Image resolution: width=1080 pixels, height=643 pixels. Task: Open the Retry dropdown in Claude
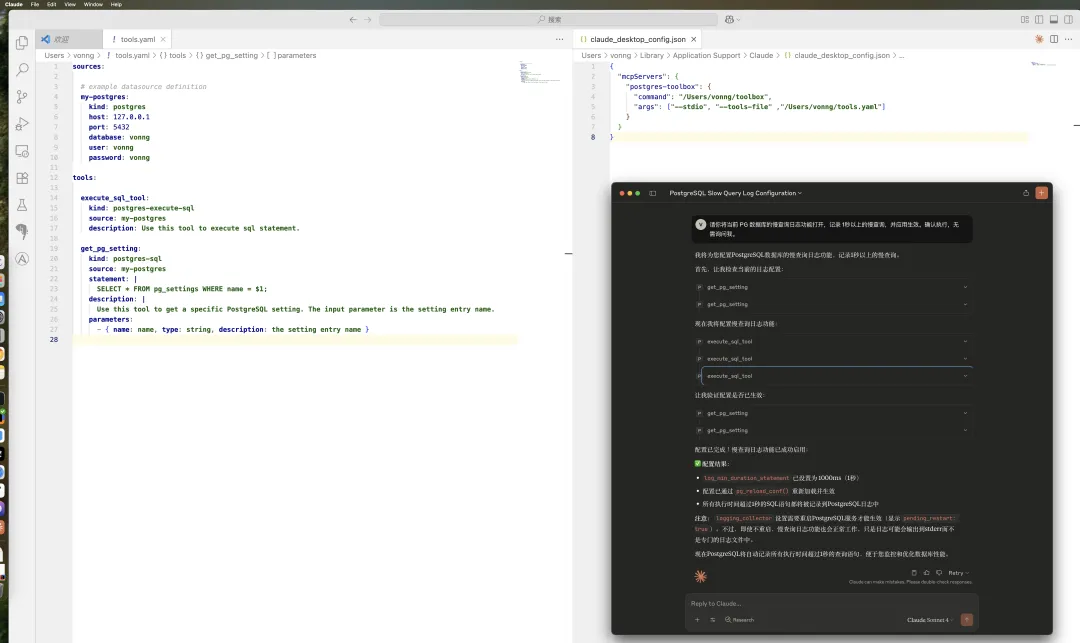[x=958, y=573]
